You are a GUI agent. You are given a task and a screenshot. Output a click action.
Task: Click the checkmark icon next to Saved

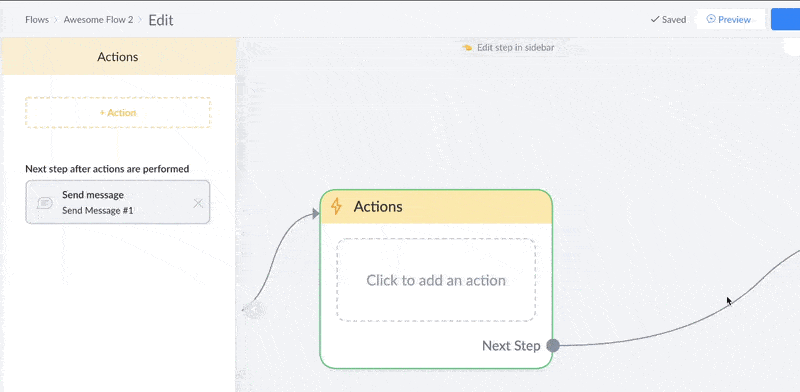(655, 19)
